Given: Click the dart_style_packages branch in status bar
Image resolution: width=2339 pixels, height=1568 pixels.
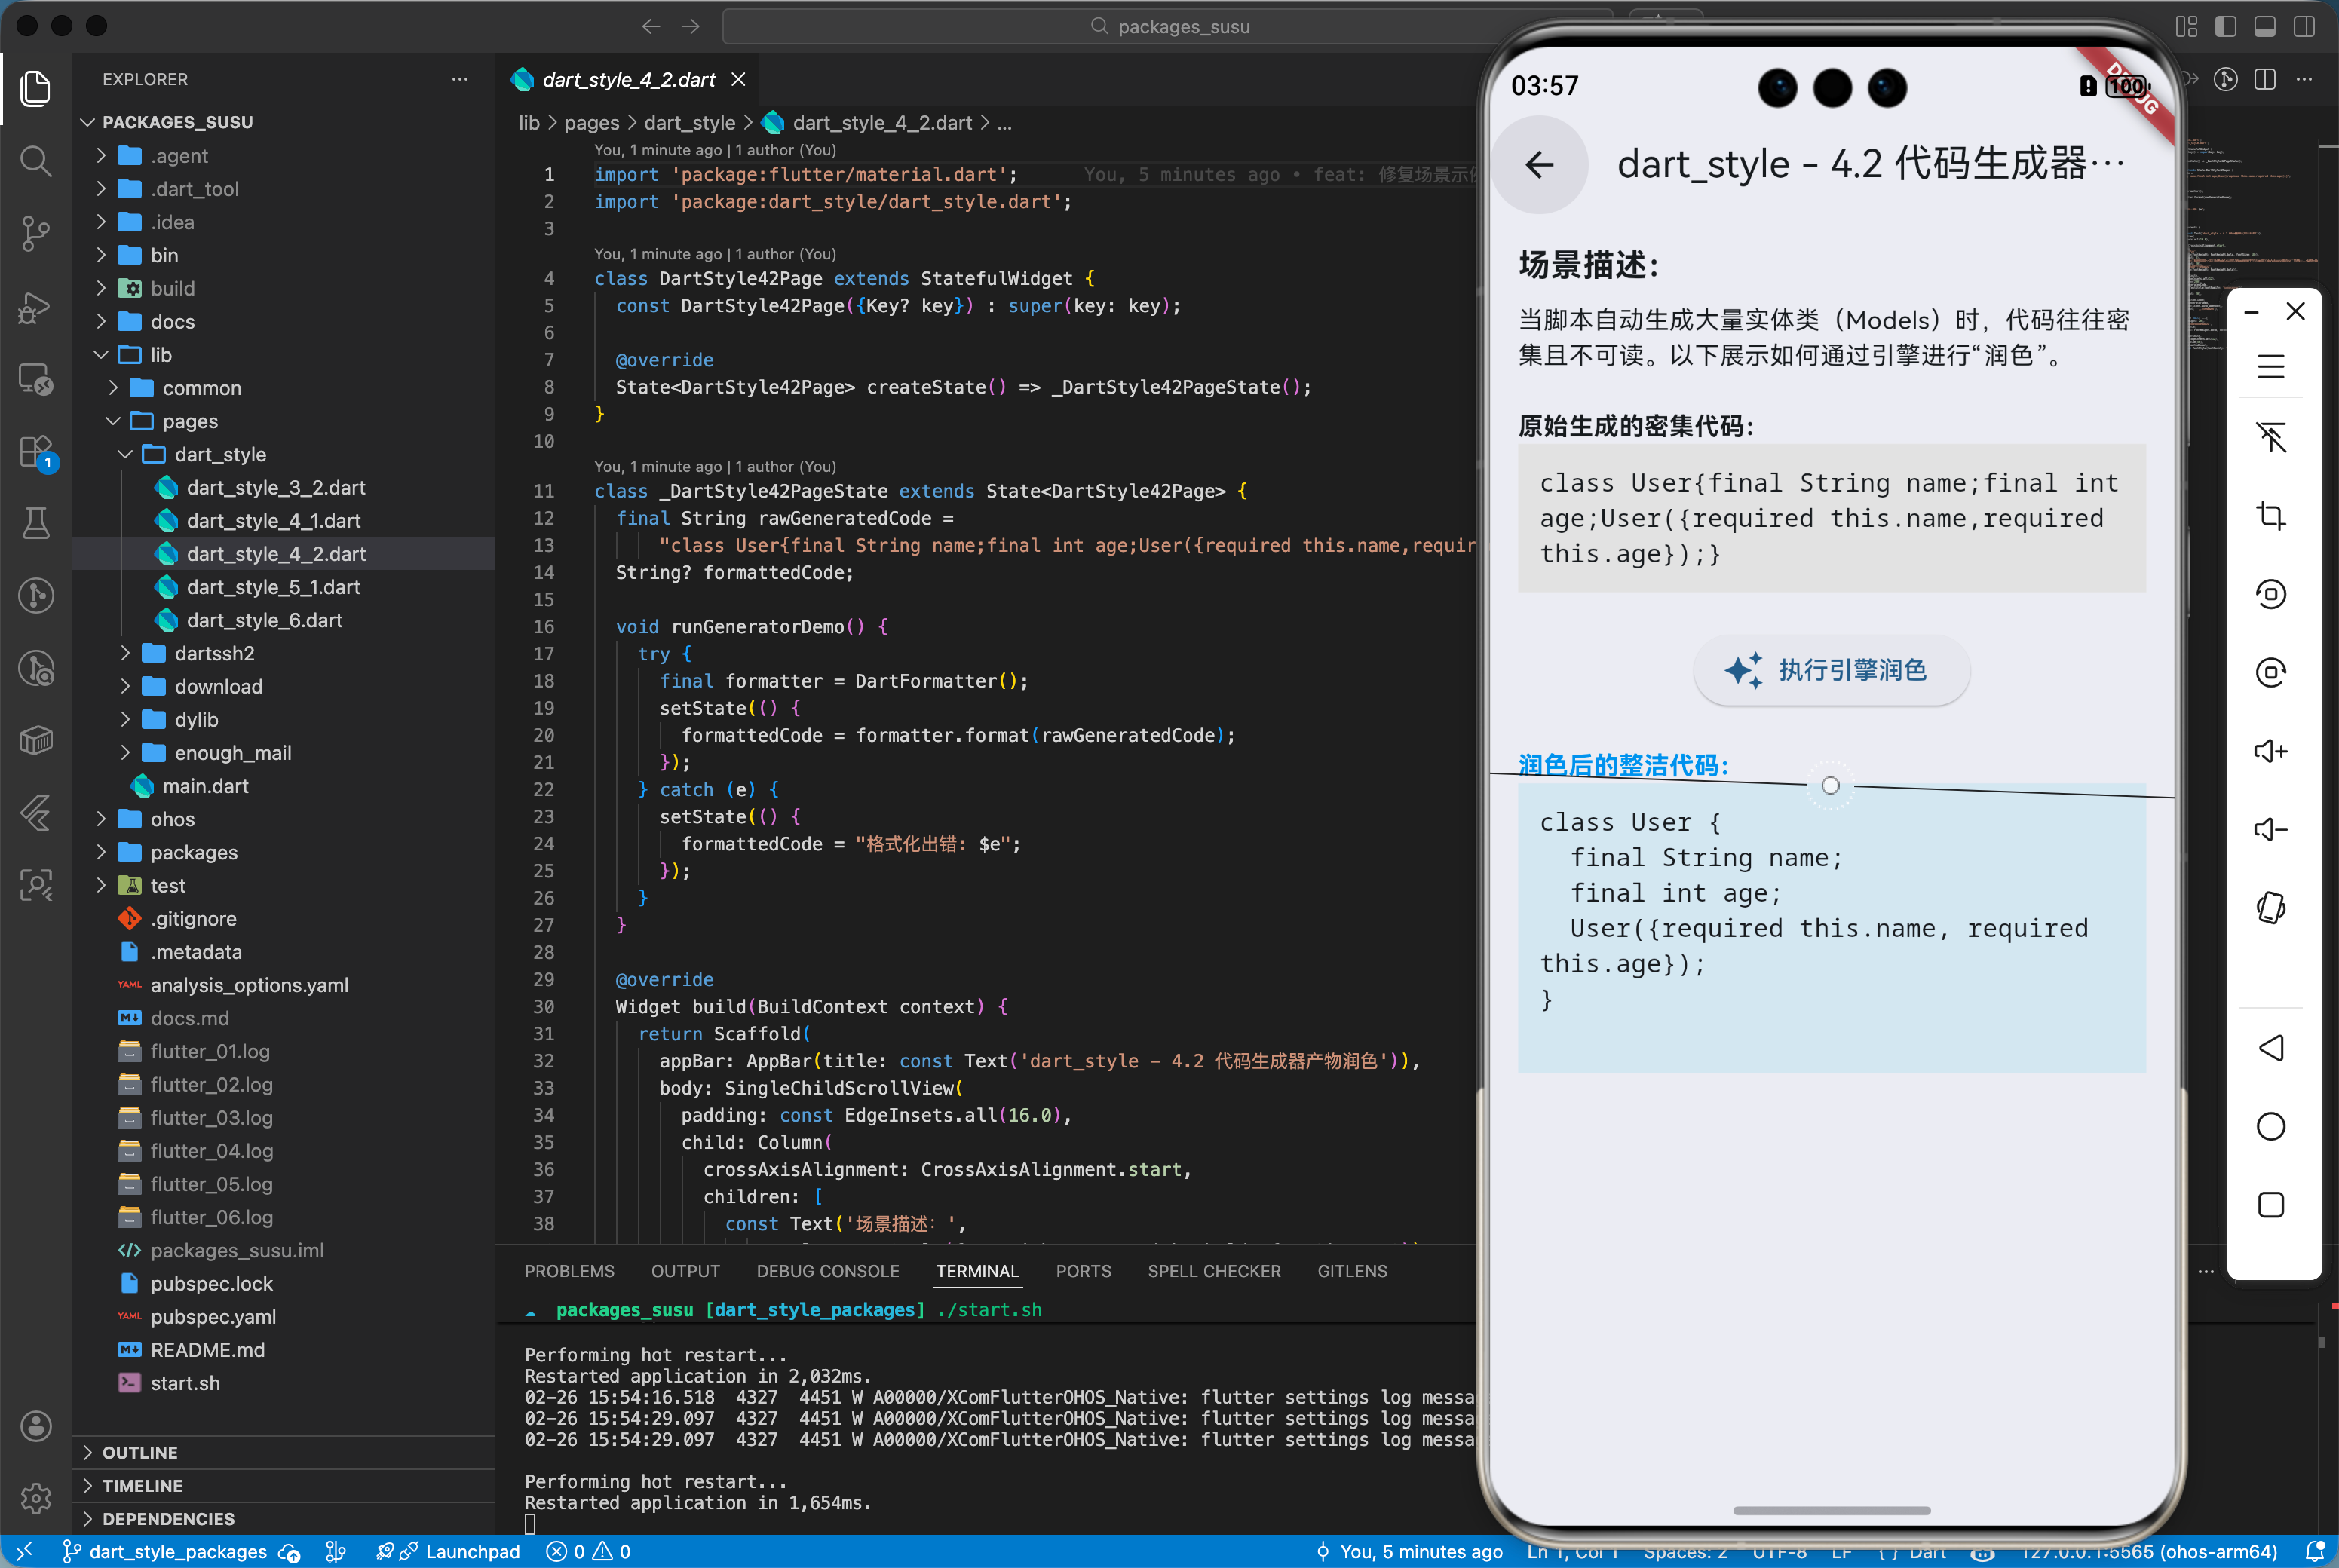Looking at the screenshot, I should 178,1551.
